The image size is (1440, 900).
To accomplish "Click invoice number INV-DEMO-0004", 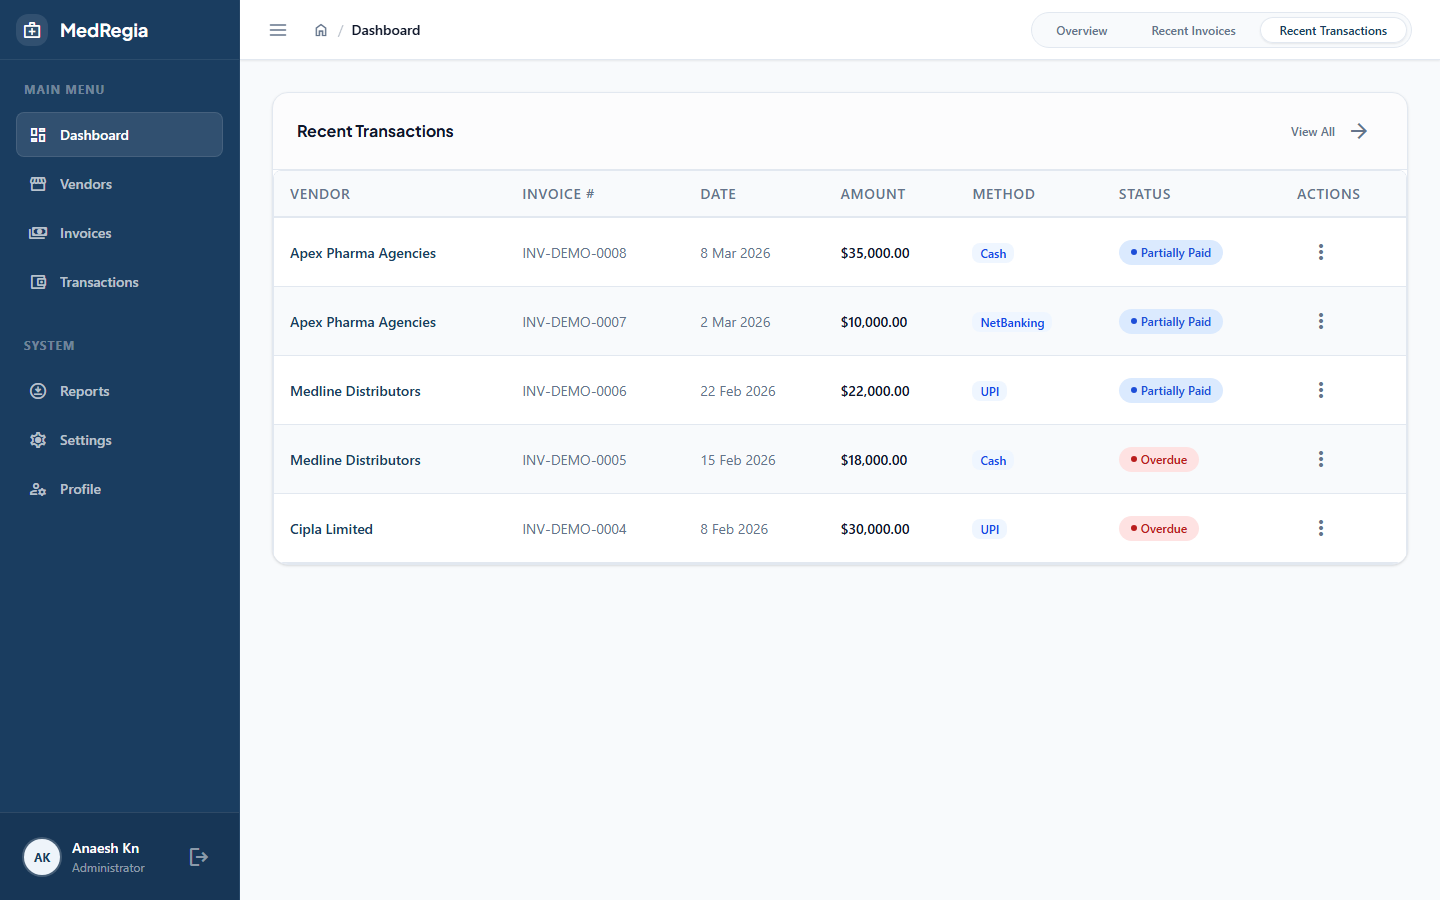I will tap(574, 529).
